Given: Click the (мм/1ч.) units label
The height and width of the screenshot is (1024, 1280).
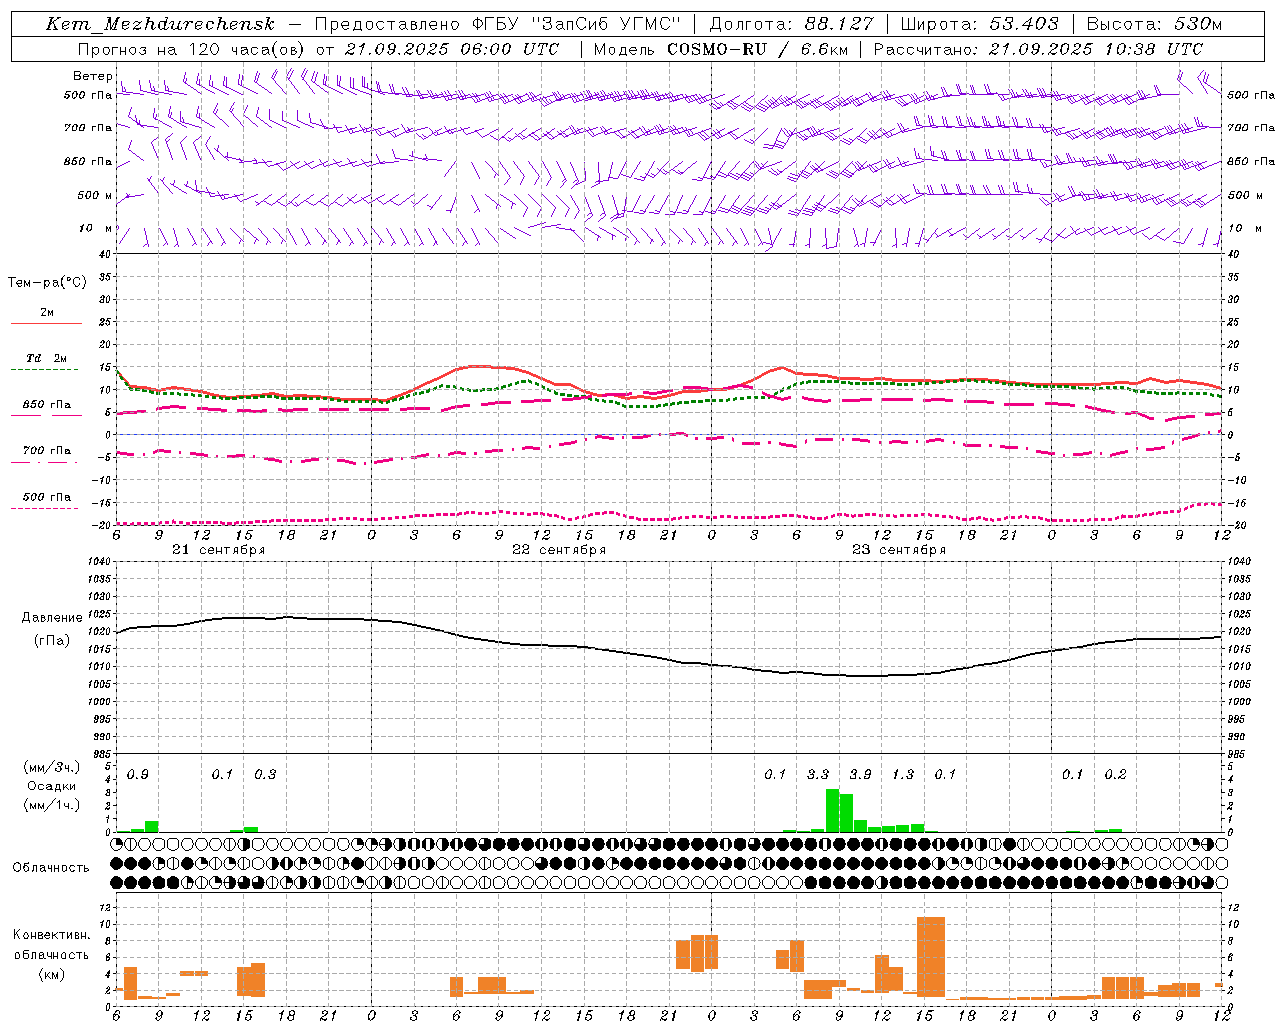Looking at the screenshot, I should [x=52, y=805].
